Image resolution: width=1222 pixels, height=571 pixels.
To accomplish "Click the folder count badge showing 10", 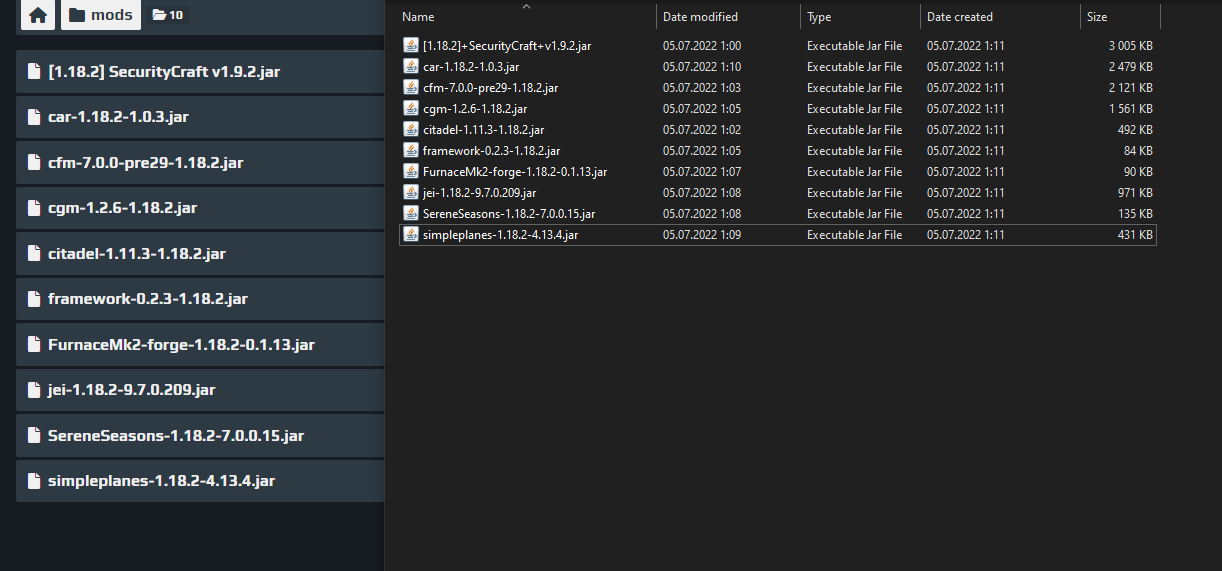I will (167, 15).
